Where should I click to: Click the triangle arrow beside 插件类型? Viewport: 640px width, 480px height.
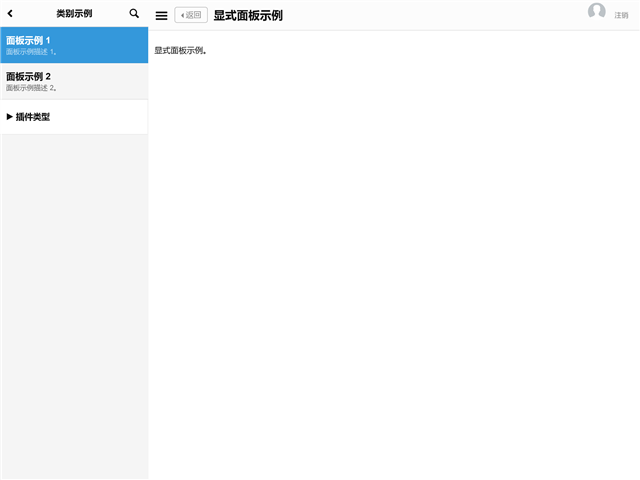coord(10,117)
